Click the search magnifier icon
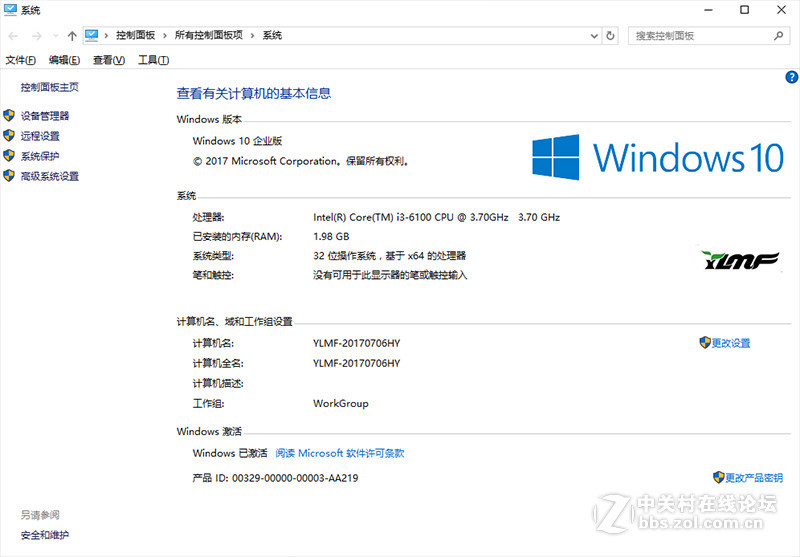The width and height of the screenshot is (800, 557). click(x=779, y=36)
